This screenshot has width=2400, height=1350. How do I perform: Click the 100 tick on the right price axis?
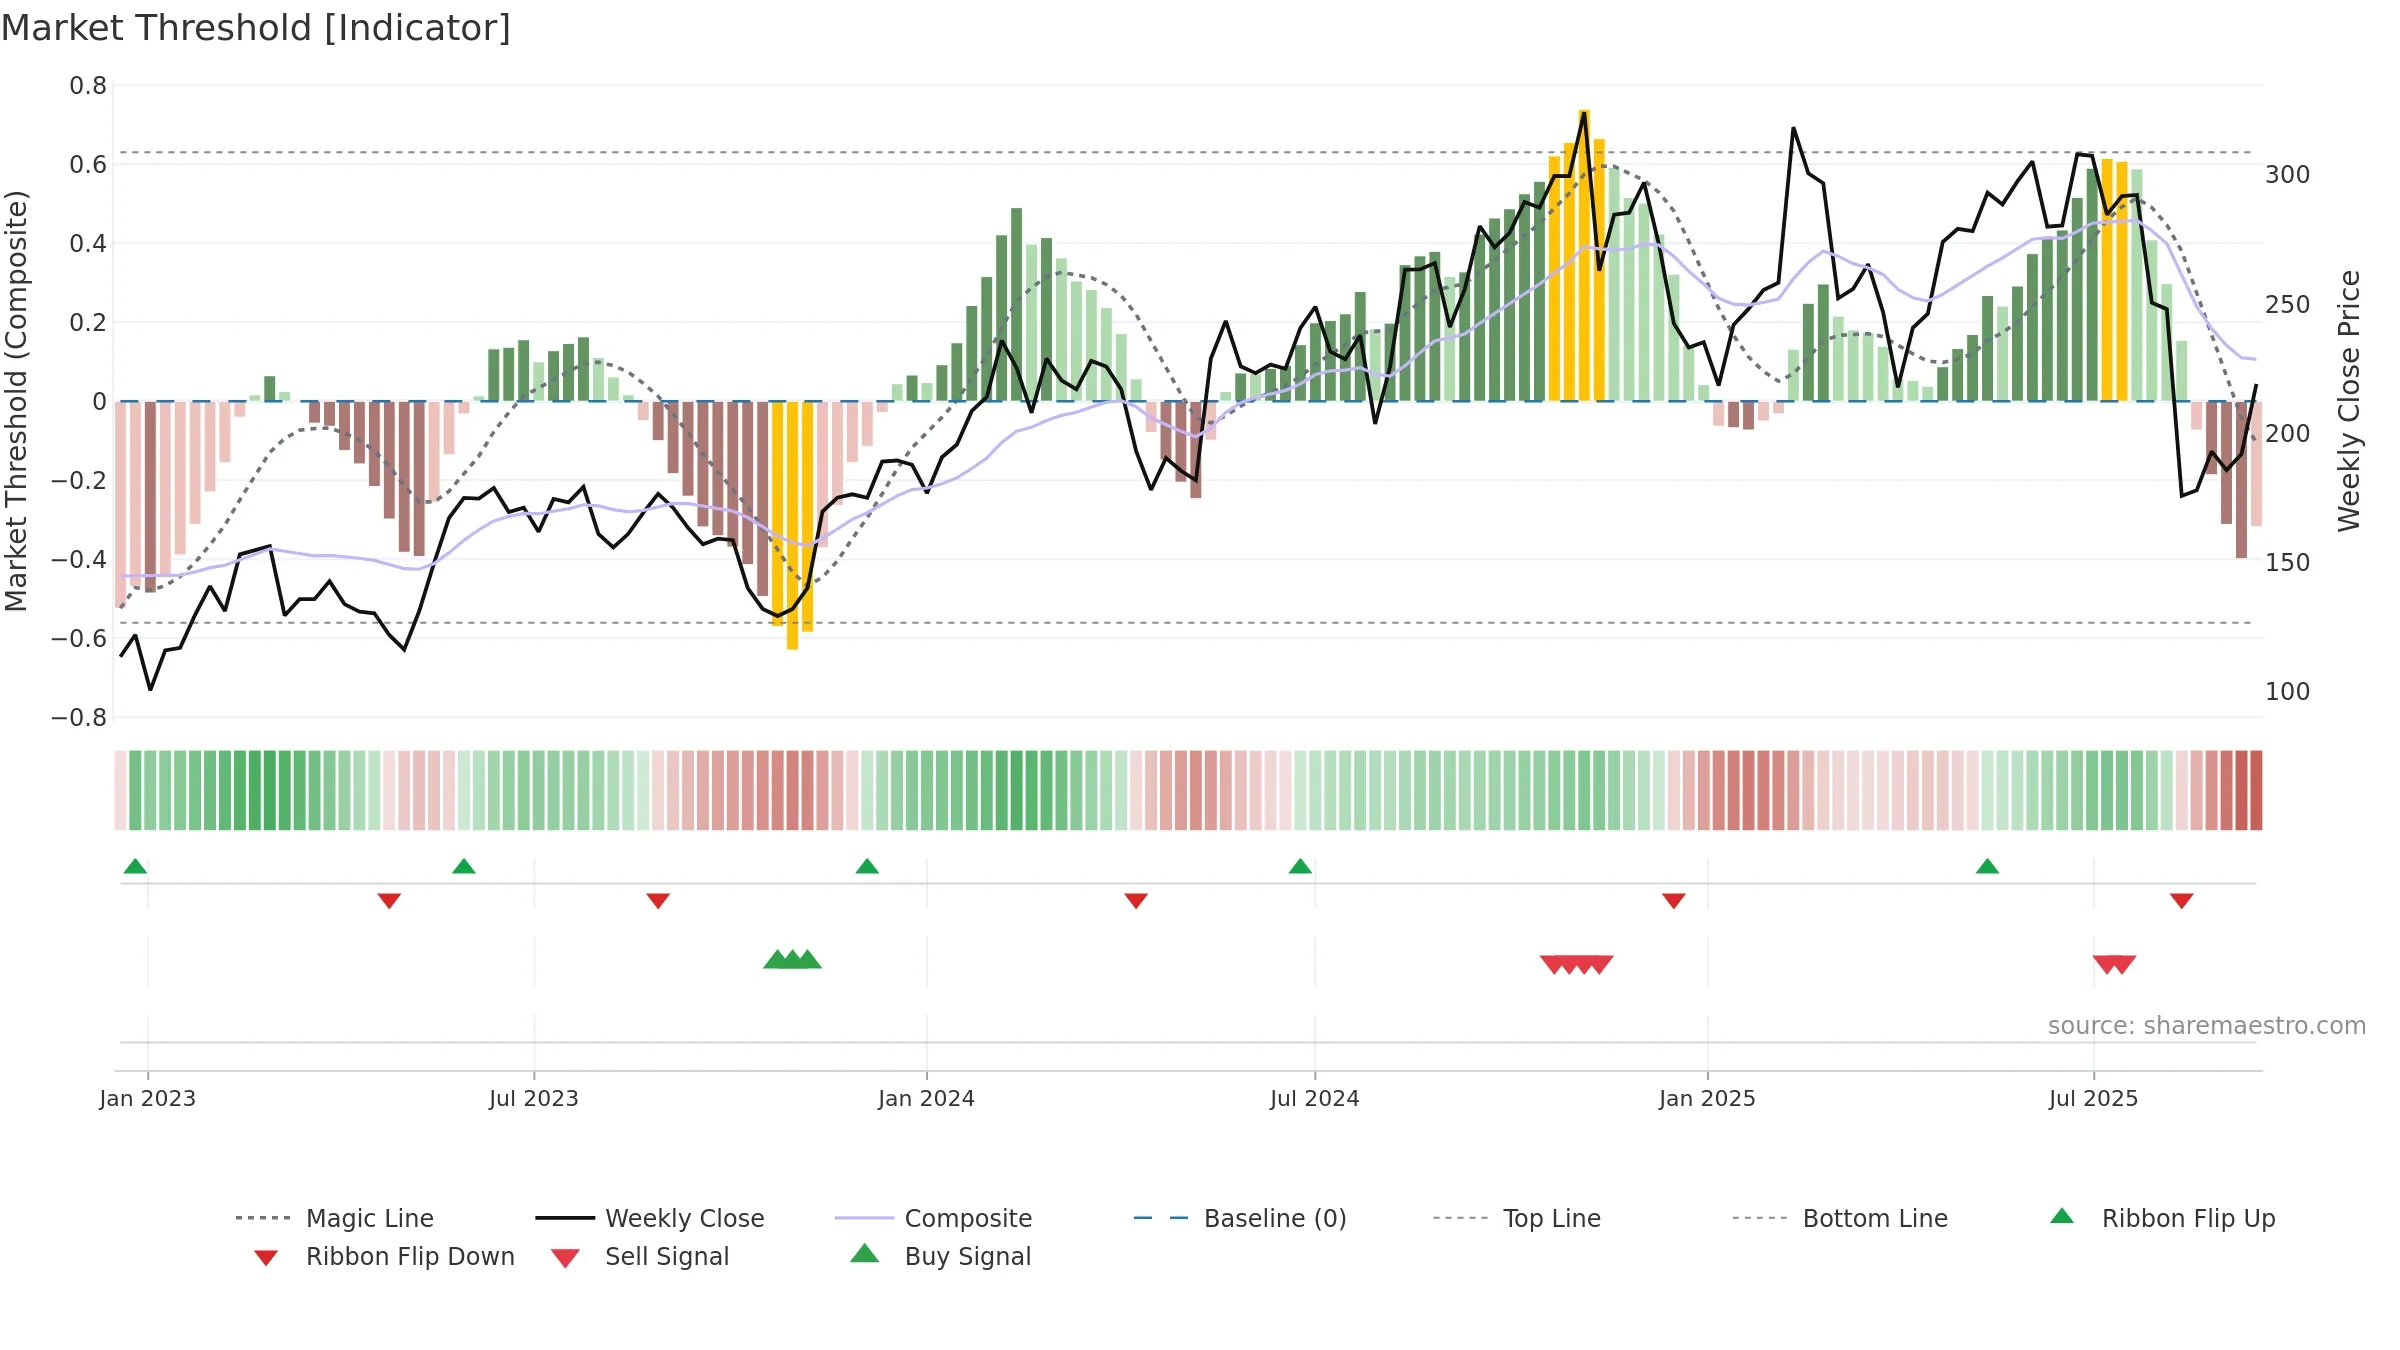point(2288,692)
